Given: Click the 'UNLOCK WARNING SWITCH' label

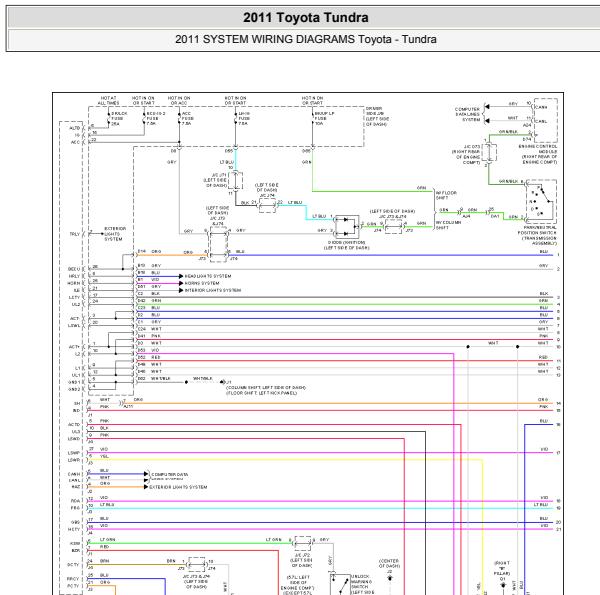Looking at the screenshot, I should tap(362, 584).
